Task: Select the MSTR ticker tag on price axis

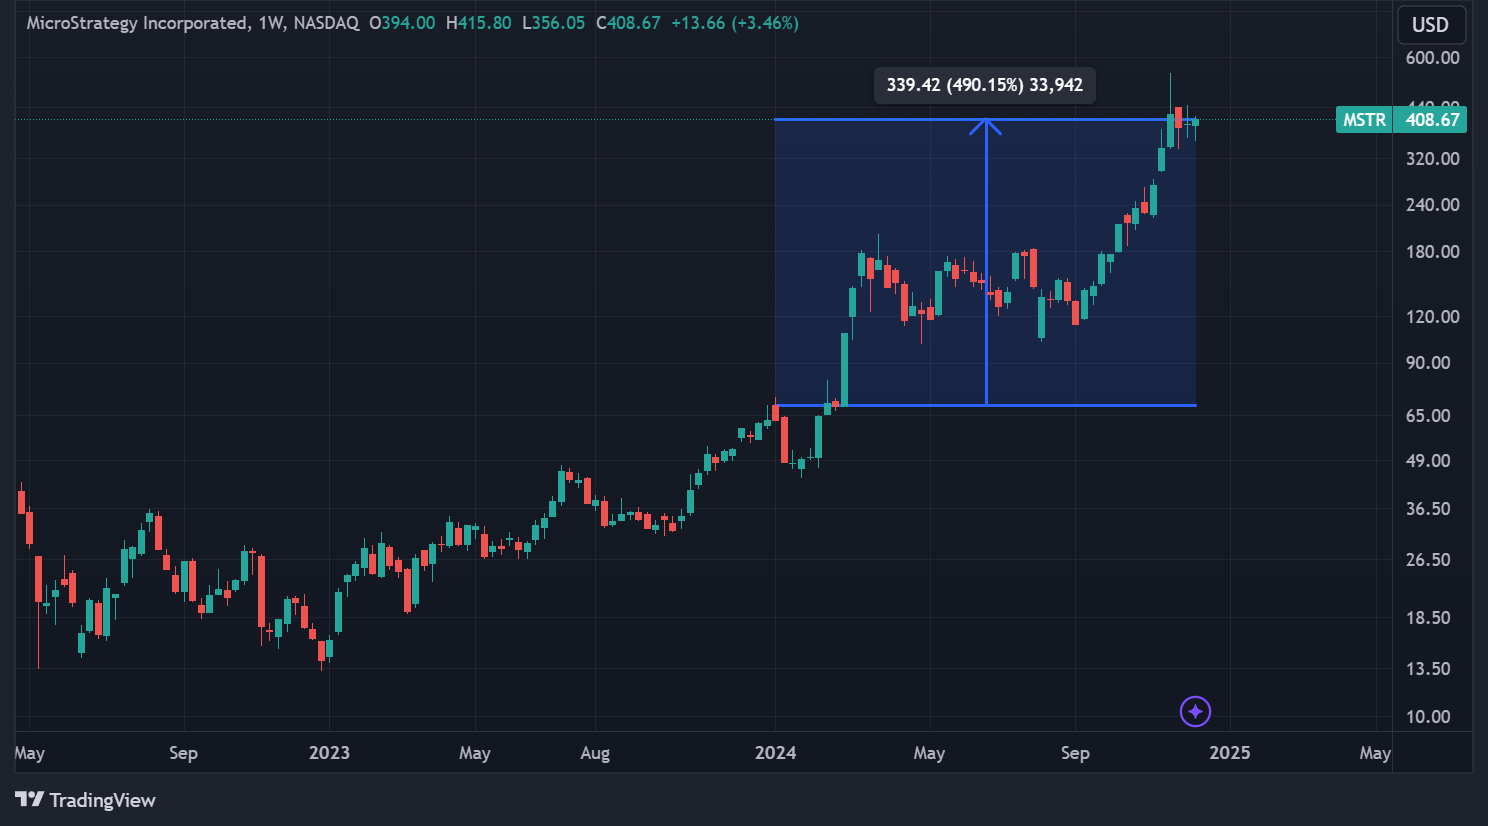Action: coord(1363,120)
